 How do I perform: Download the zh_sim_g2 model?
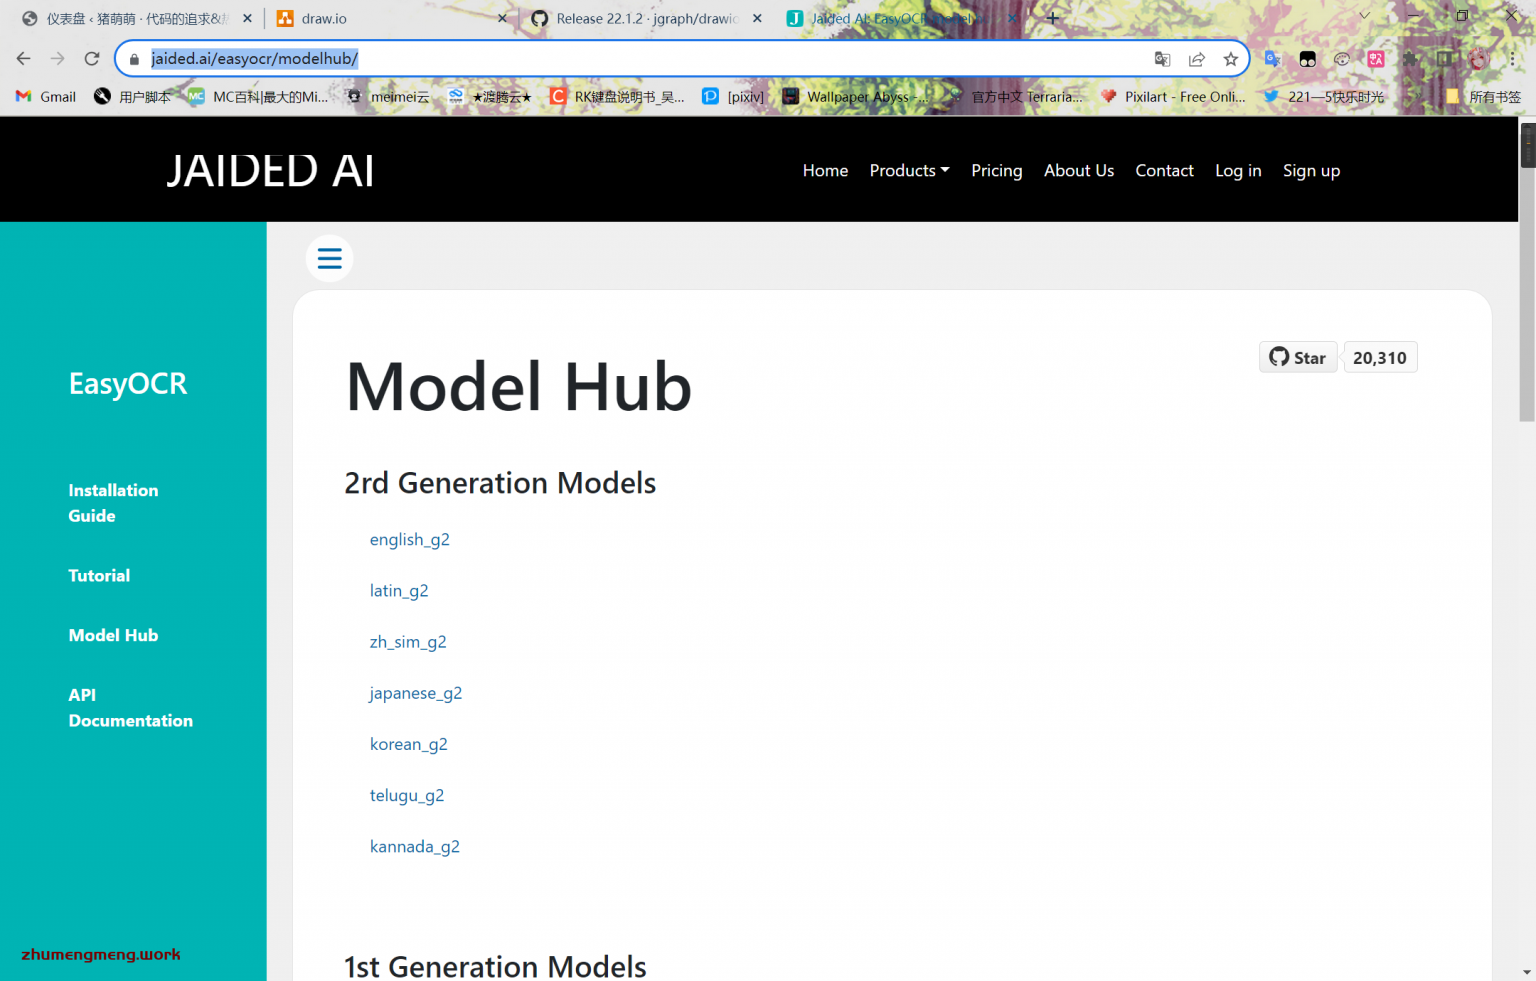pyautogui.click(x=408, y=642)
